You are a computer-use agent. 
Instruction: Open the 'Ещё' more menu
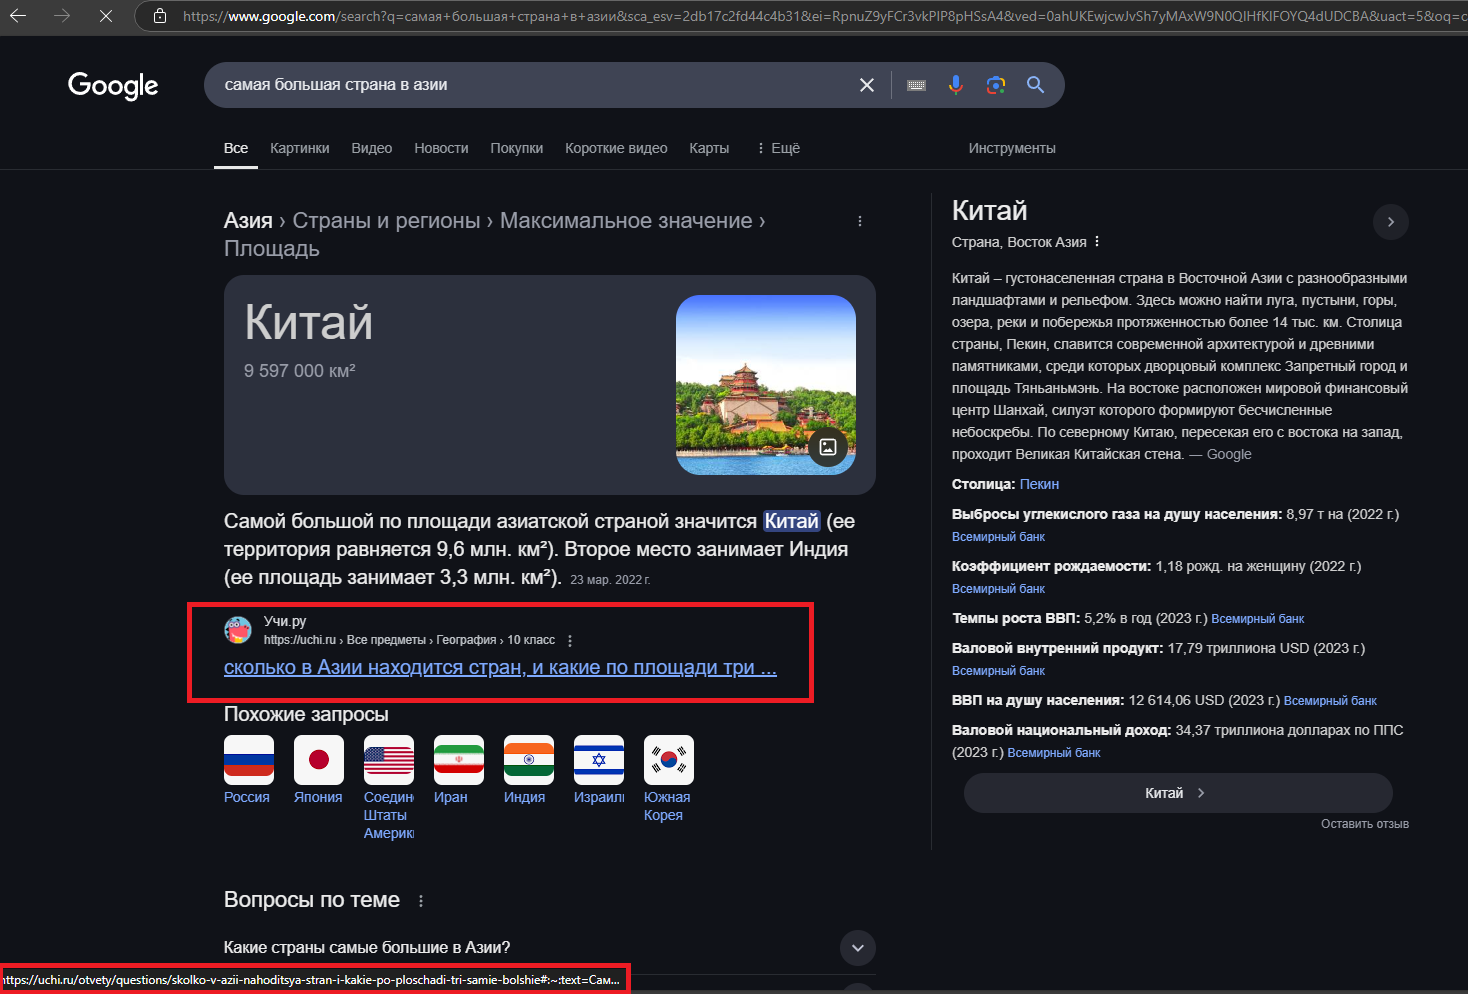(x=778, y=148)
